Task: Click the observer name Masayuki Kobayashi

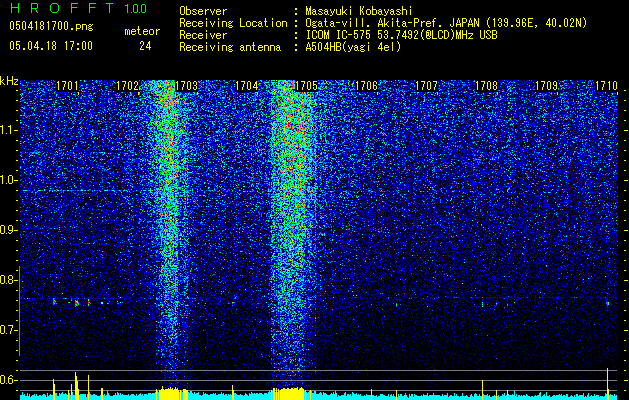Action: [x=359, y=11]
